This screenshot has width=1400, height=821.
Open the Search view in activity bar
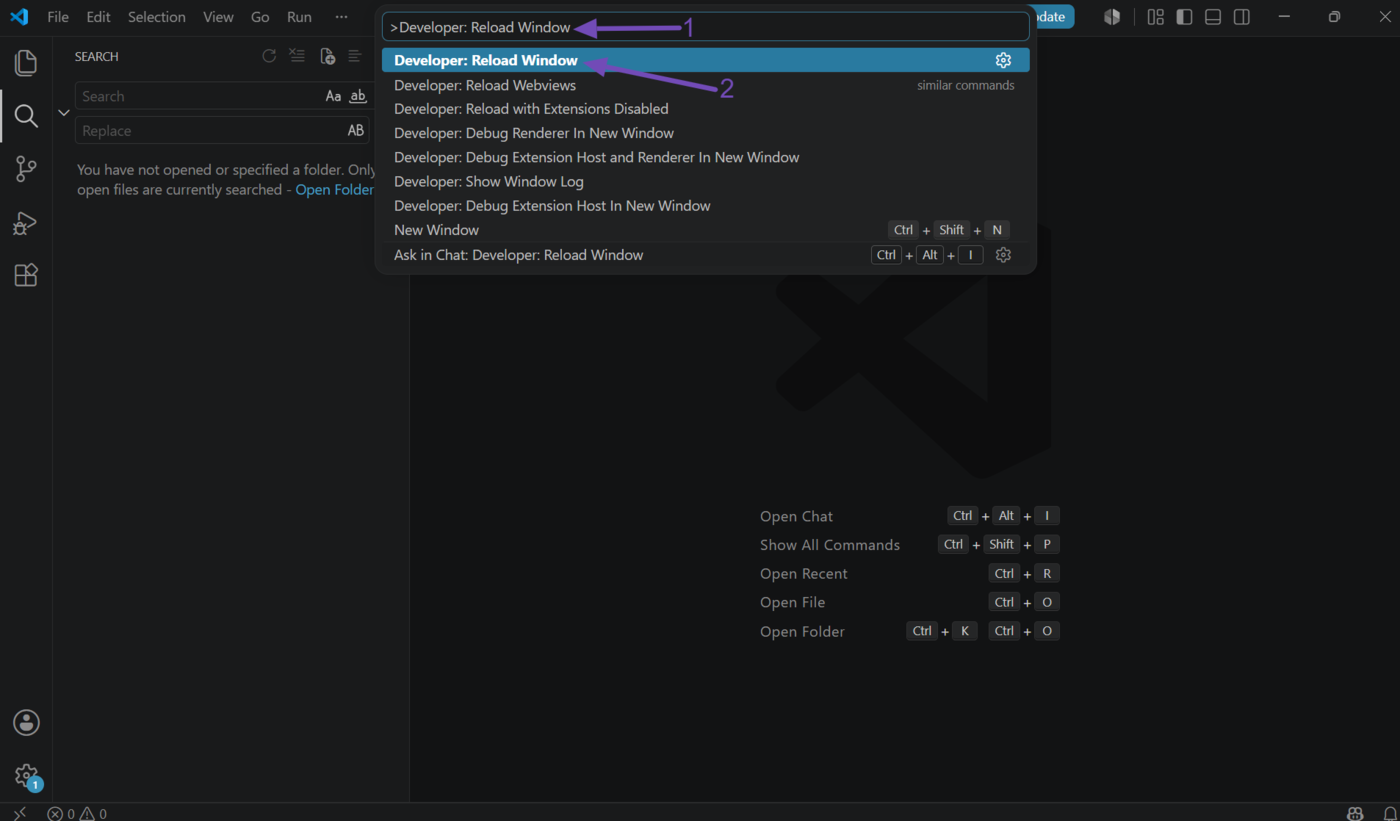(26, 116)
